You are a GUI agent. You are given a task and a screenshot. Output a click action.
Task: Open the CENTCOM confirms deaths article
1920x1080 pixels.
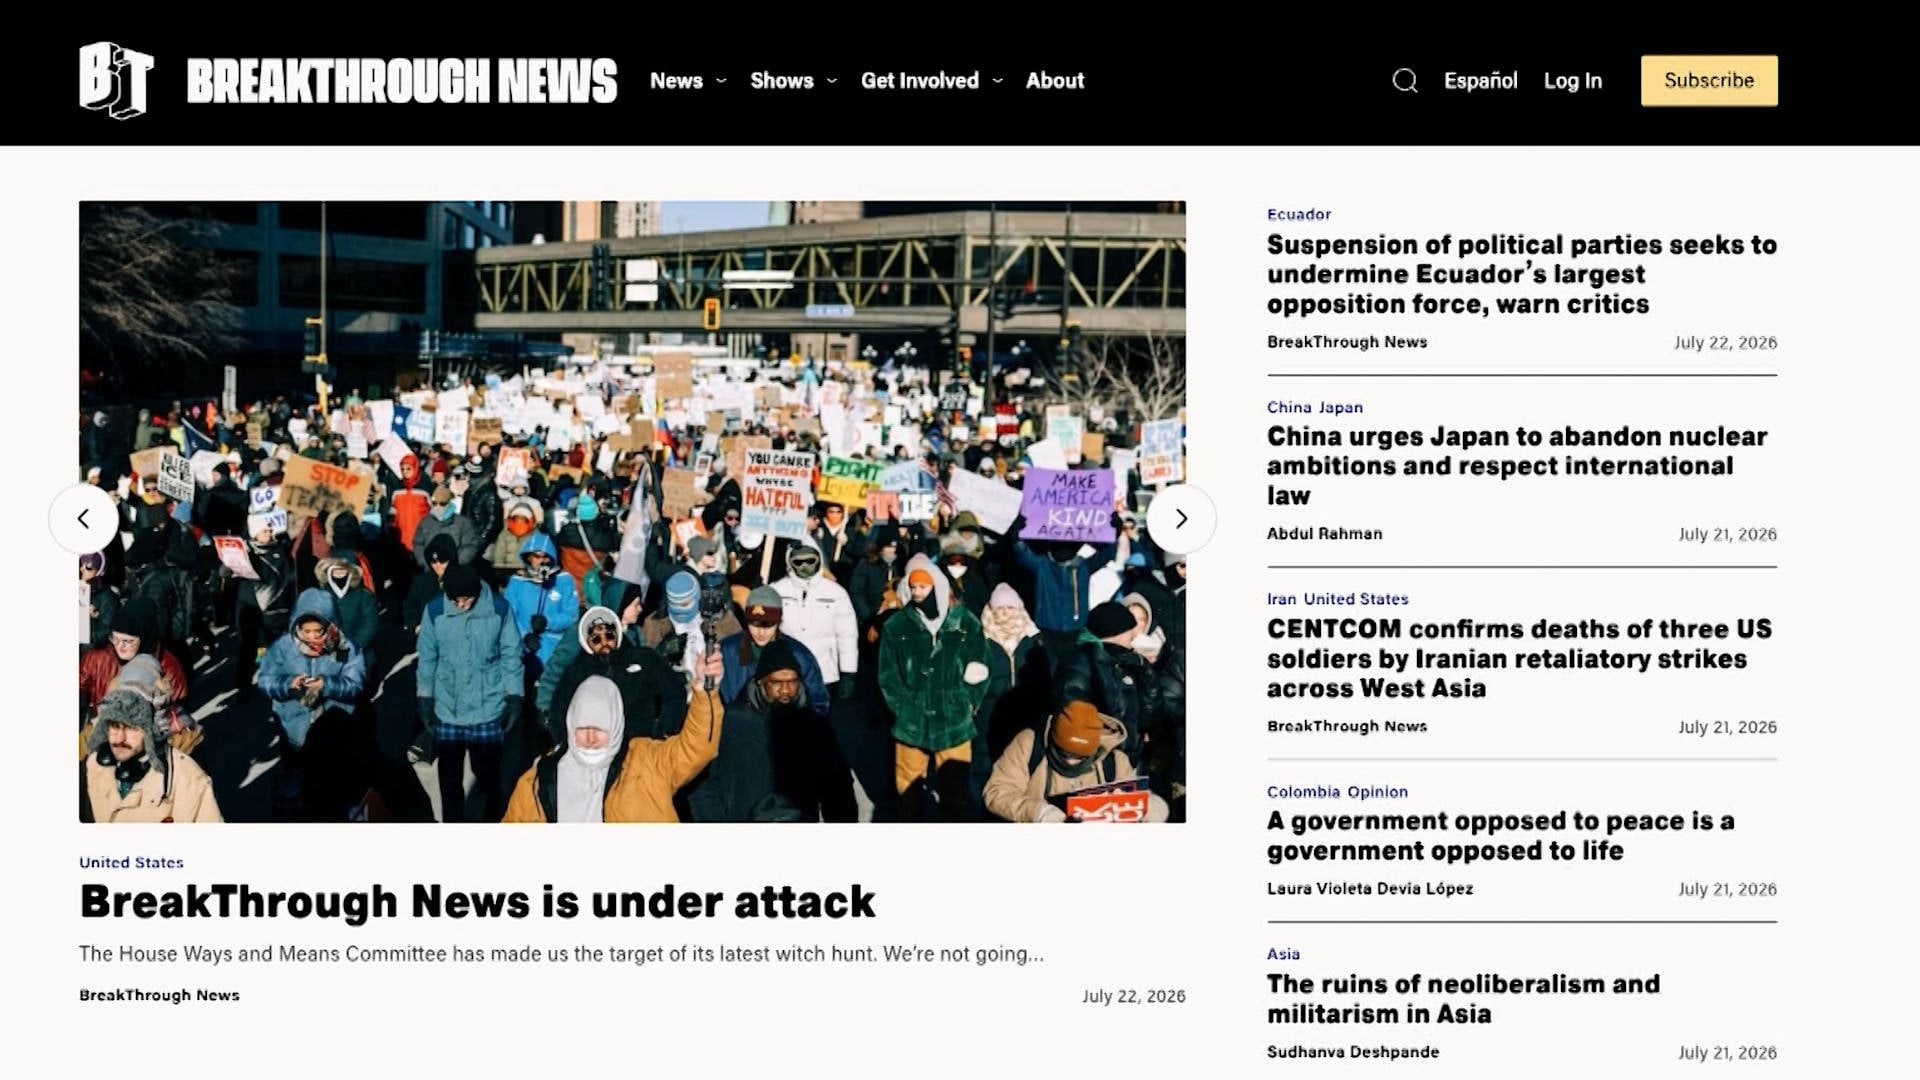click(x=1519, y=658)
